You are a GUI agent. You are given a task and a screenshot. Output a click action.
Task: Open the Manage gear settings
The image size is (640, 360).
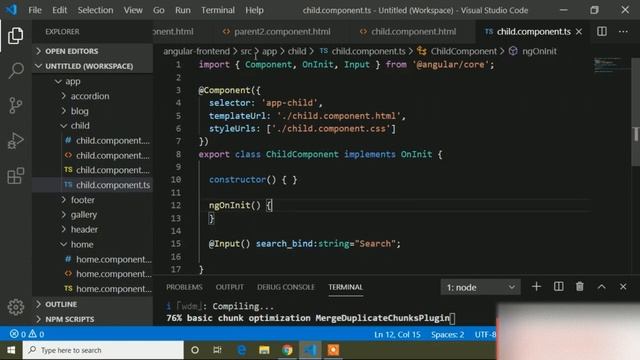tap(16, 307)
